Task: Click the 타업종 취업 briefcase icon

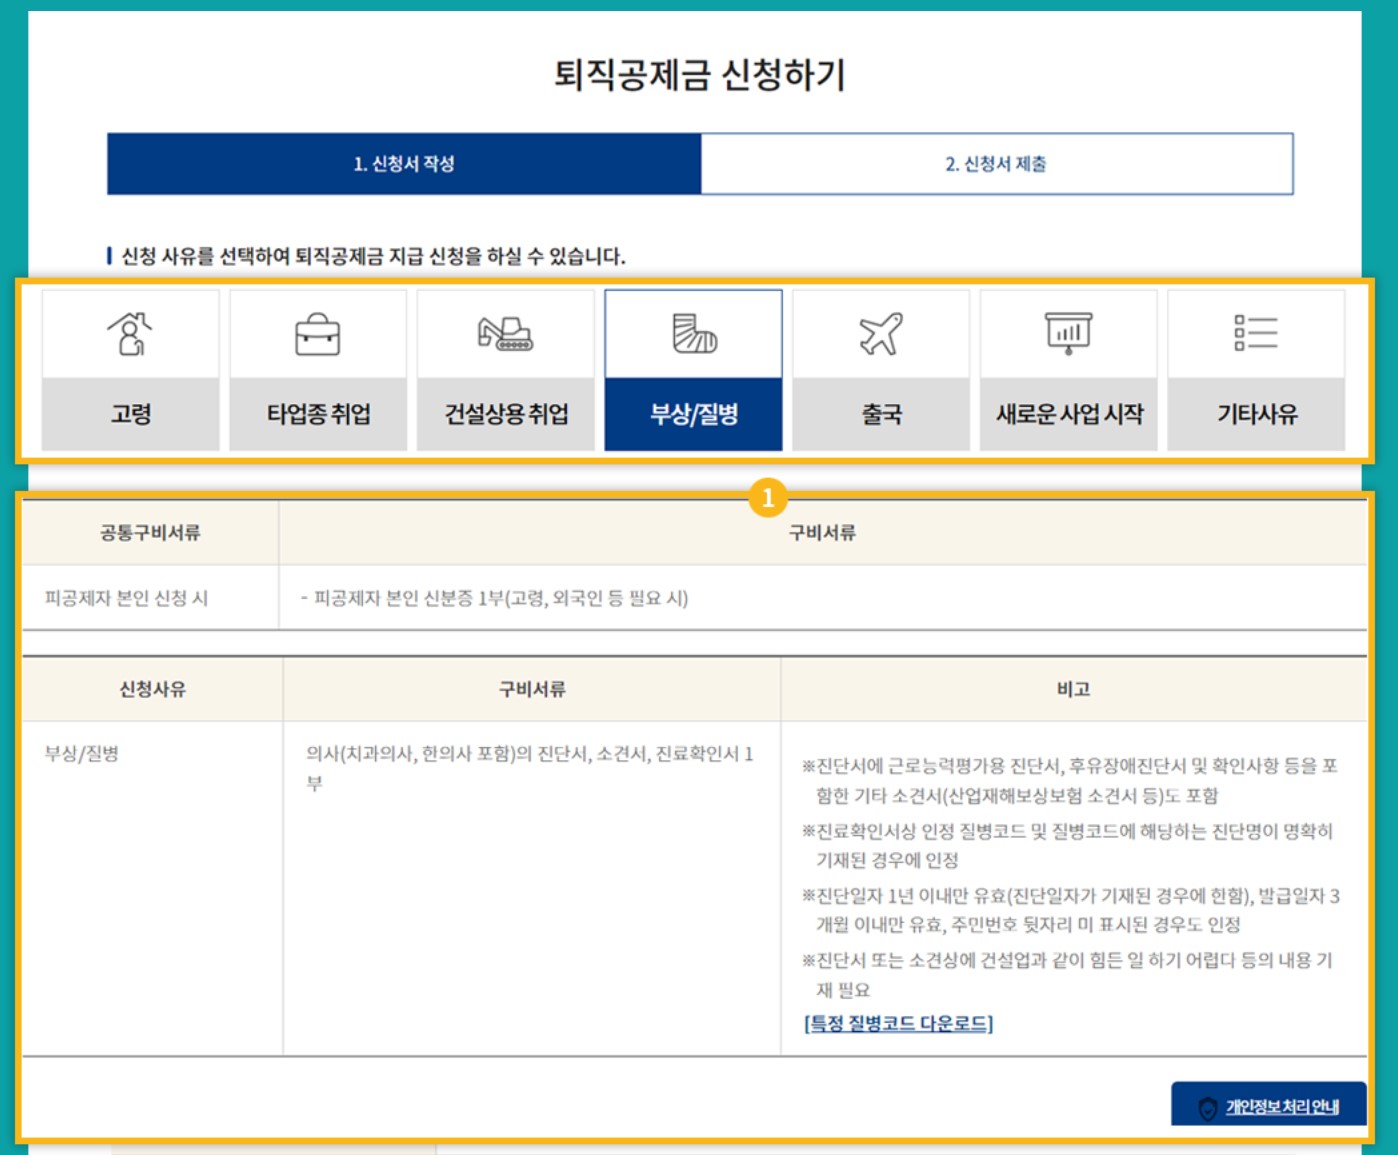Action: 317,334
